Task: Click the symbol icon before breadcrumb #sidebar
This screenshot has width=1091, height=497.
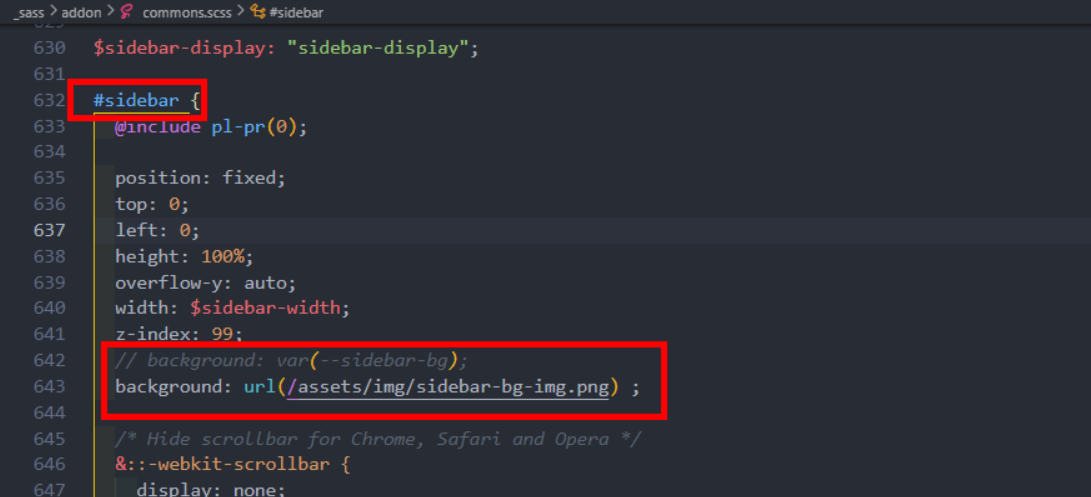Action: pyautogui.click(x=257, y=12)
